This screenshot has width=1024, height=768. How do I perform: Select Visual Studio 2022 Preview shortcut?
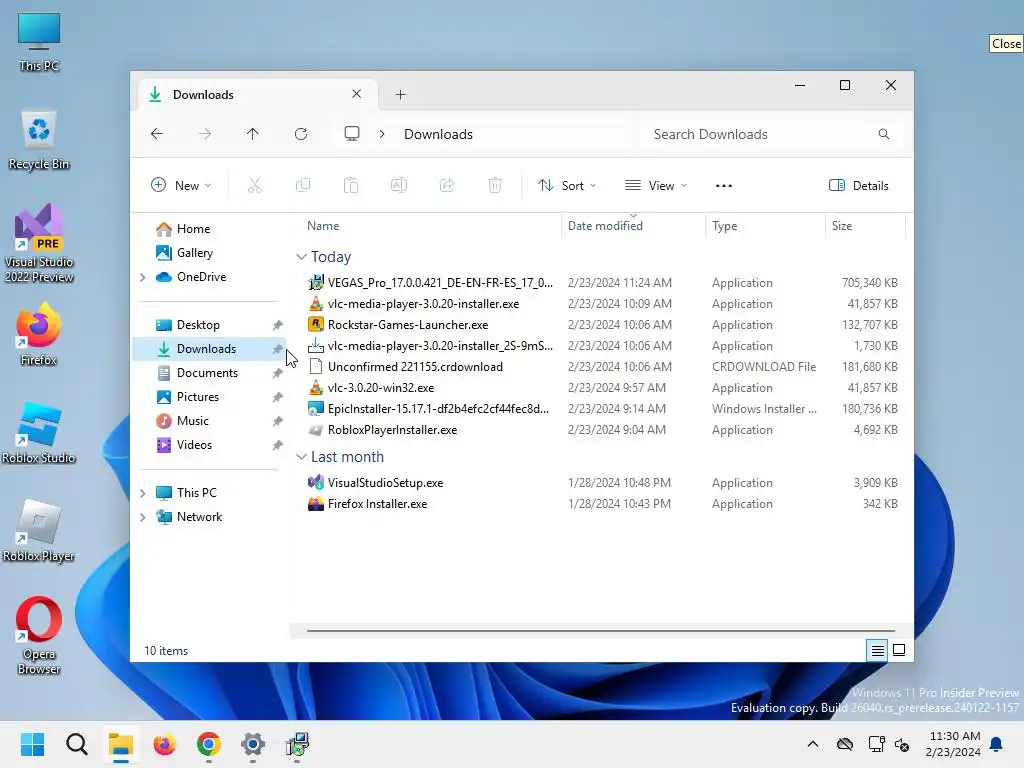(x=39, y=243)
